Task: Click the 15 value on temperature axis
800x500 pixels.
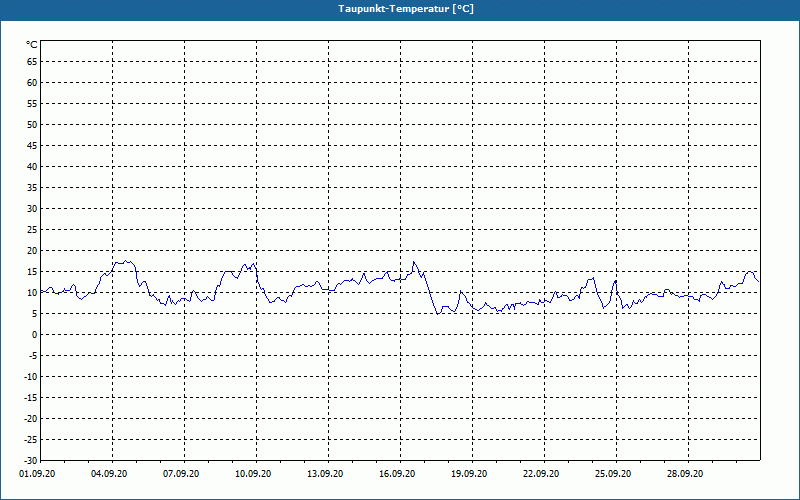Action: (x=32, y=272)
